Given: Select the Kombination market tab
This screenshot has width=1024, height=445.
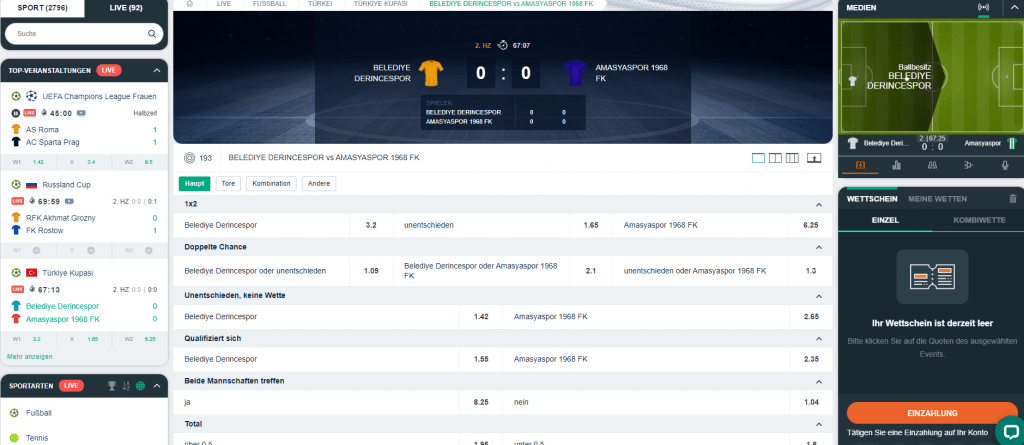Looking at the screenshot, I should [x=272, y=184].
